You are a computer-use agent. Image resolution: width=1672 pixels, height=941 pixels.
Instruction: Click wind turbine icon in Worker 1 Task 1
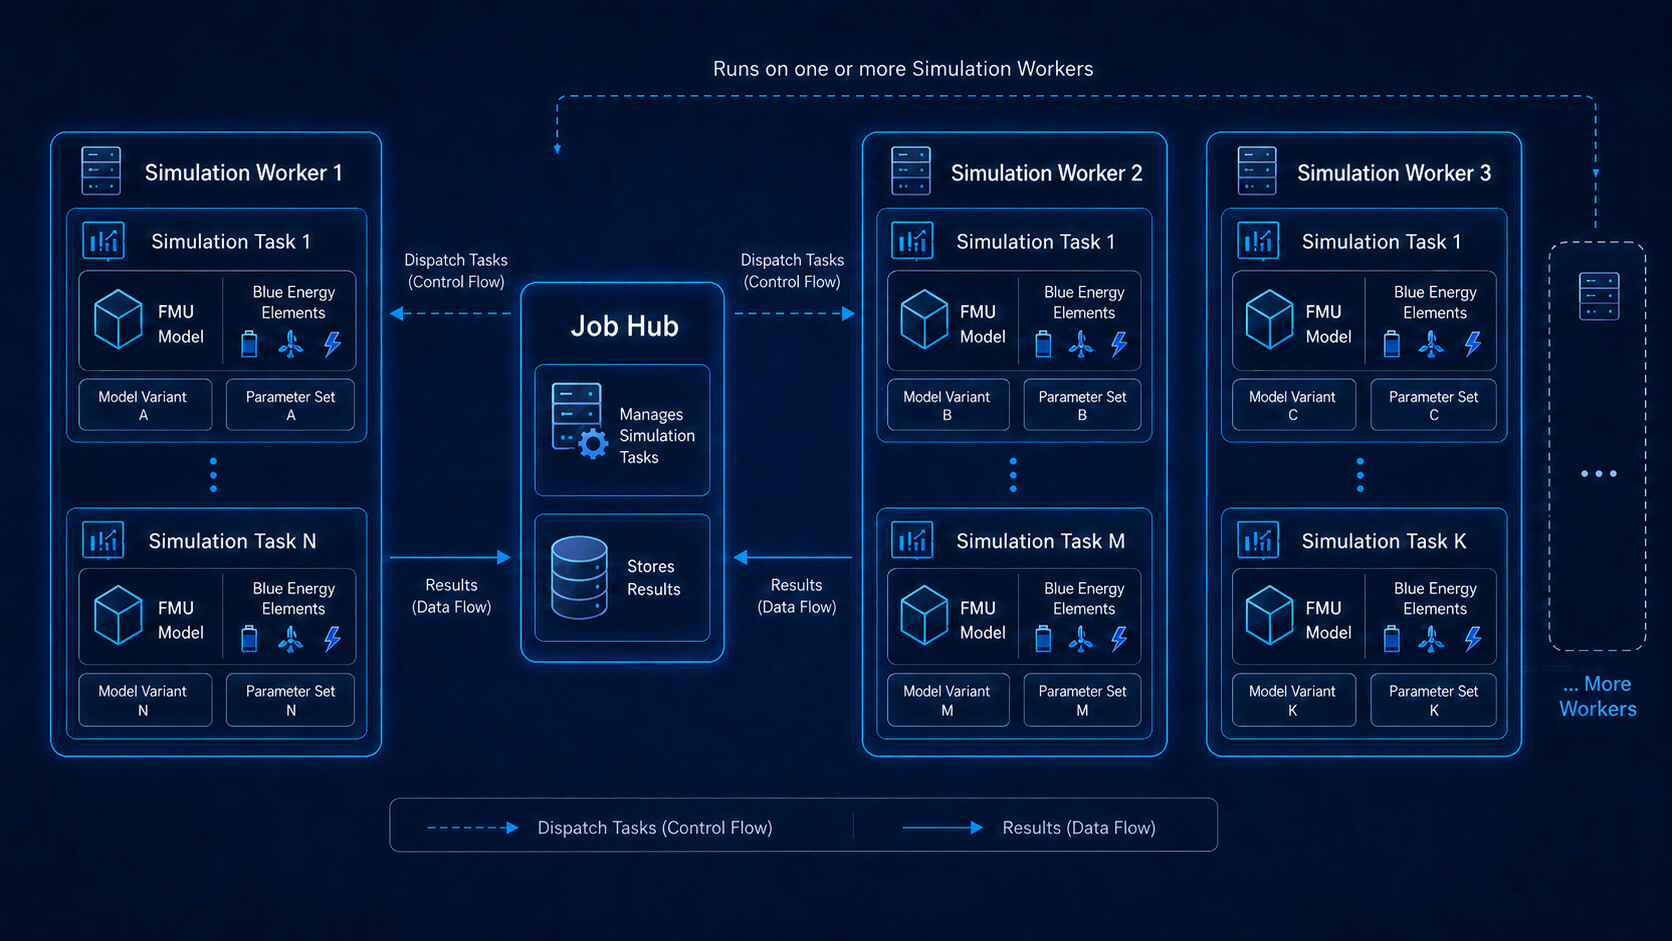coord(291,345)
